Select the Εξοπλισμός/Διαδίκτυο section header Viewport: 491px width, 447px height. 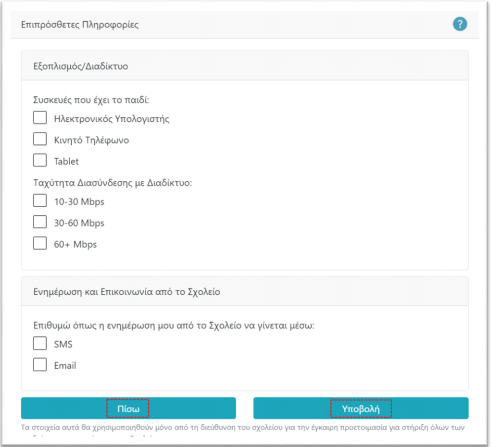coord(81,66)
